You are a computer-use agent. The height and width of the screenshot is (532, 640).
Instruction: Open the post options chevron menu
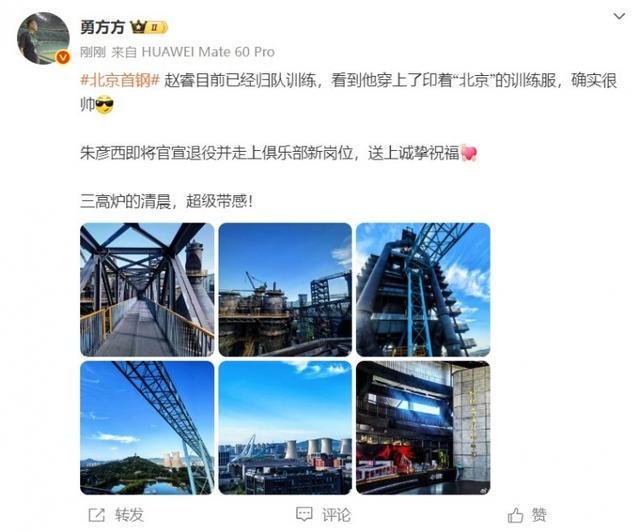tap(619, 16)
